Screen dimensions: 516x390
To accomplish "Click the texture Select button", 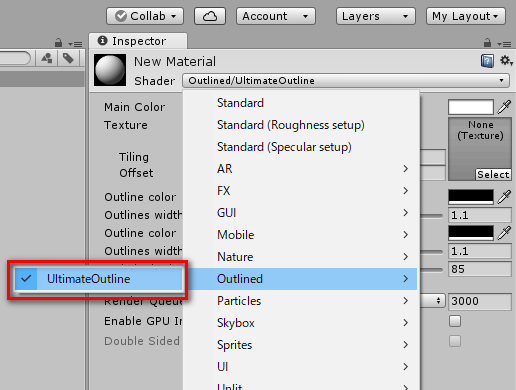I will tap(493, 174).
